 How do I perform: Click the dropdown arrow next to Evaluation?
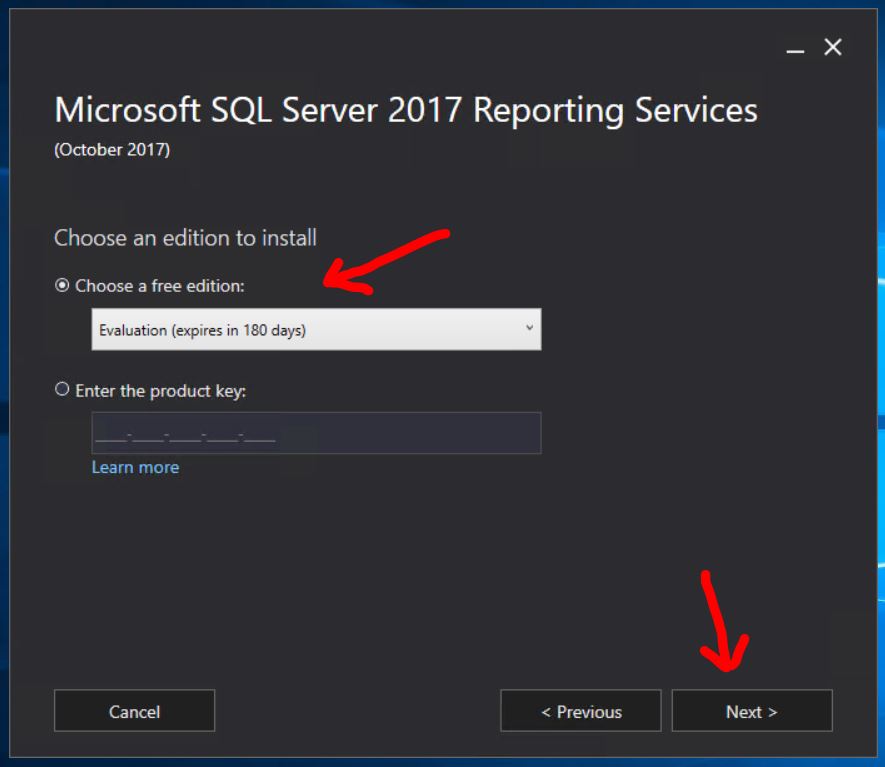point(529,328)
